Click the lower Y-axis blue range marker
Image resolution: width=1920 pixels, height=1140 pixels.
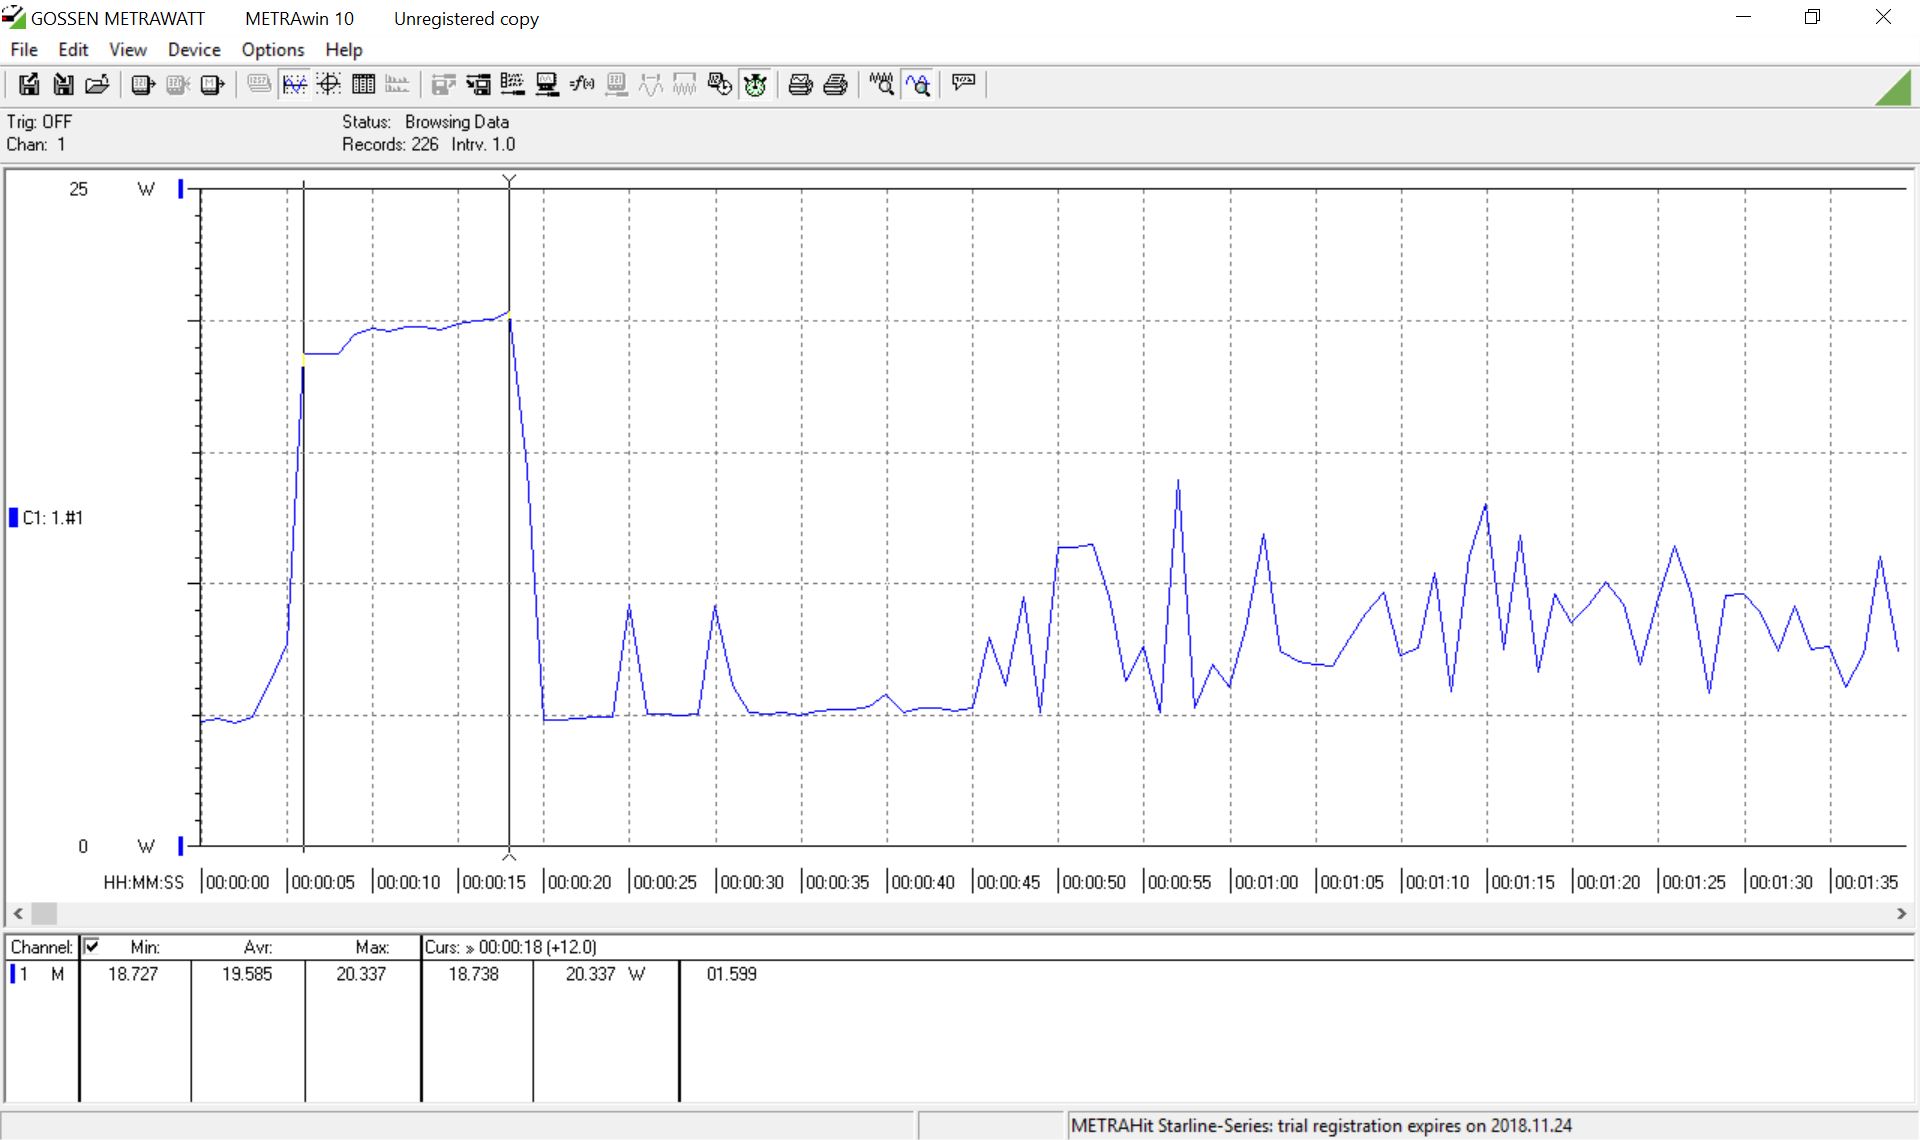181,846
